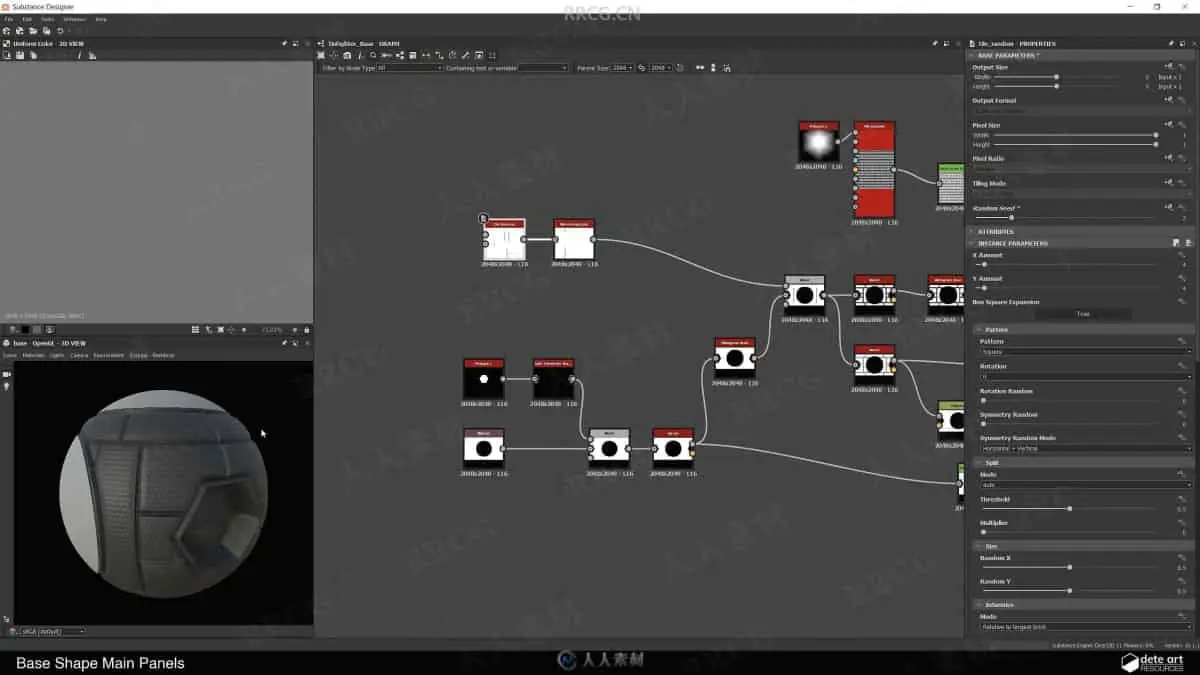Screen dimensions: 1200x675
Task: Open the Lights menu in 3D view
Action: click(x=57, y=355)
